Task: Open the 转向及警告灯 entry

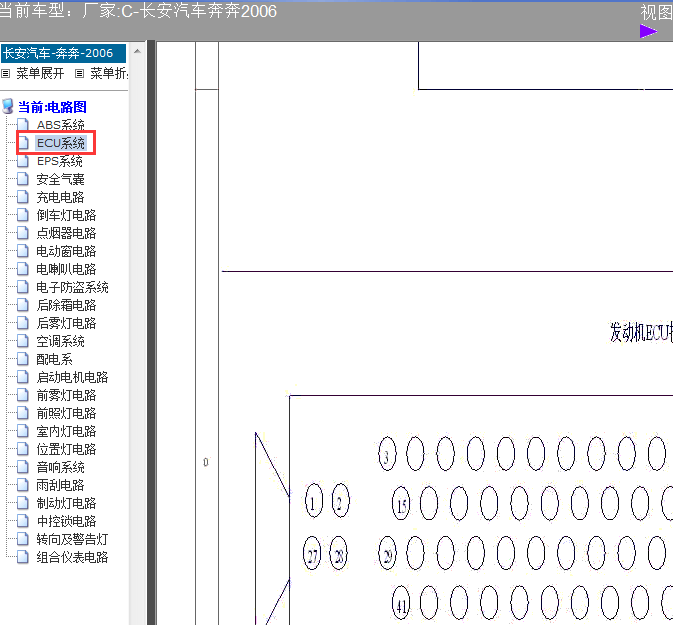Action: click(73, 540)
